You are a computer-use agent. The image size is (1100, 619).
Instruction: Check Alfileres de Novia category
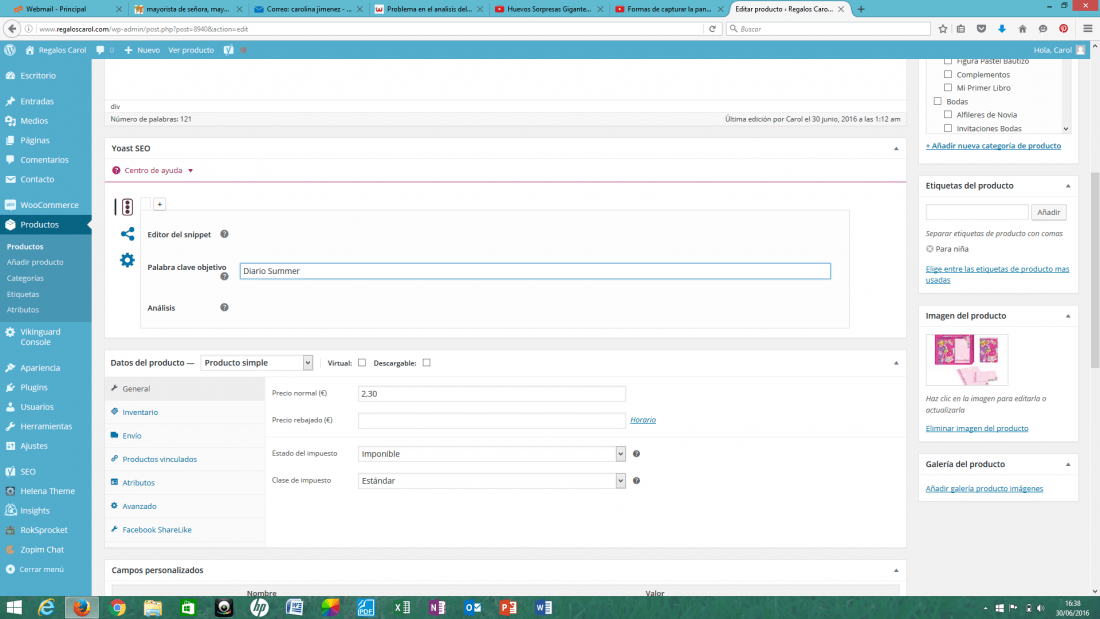tap(948, 114)
